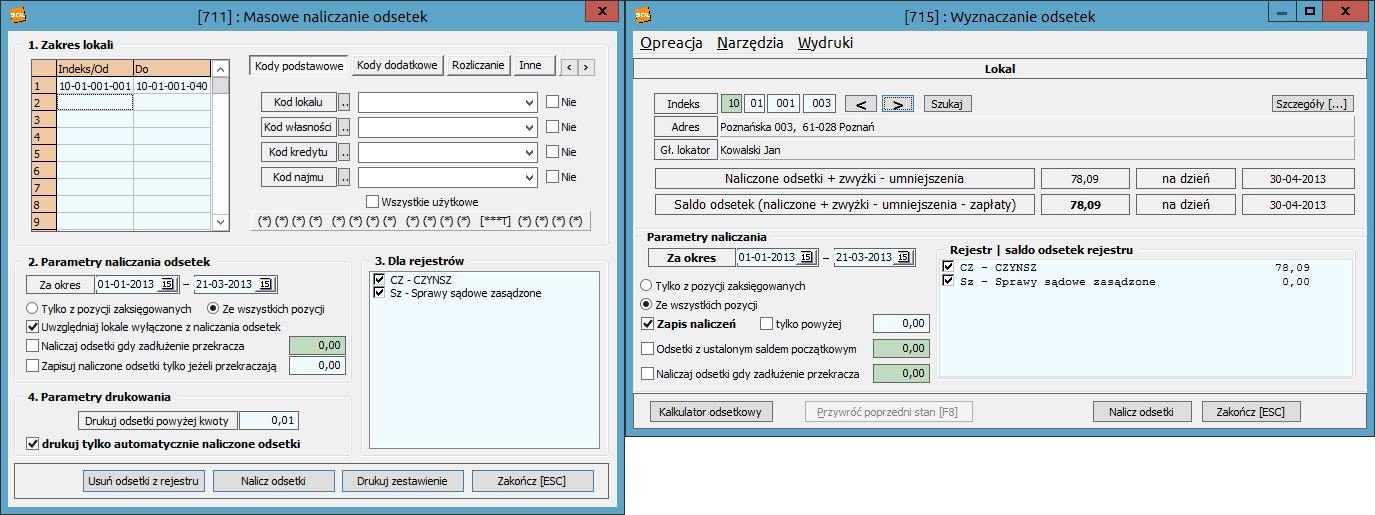Click the Drukuj zestawienie button
The width and height of the screenshot is (1375, 515).
click(402, 481)
